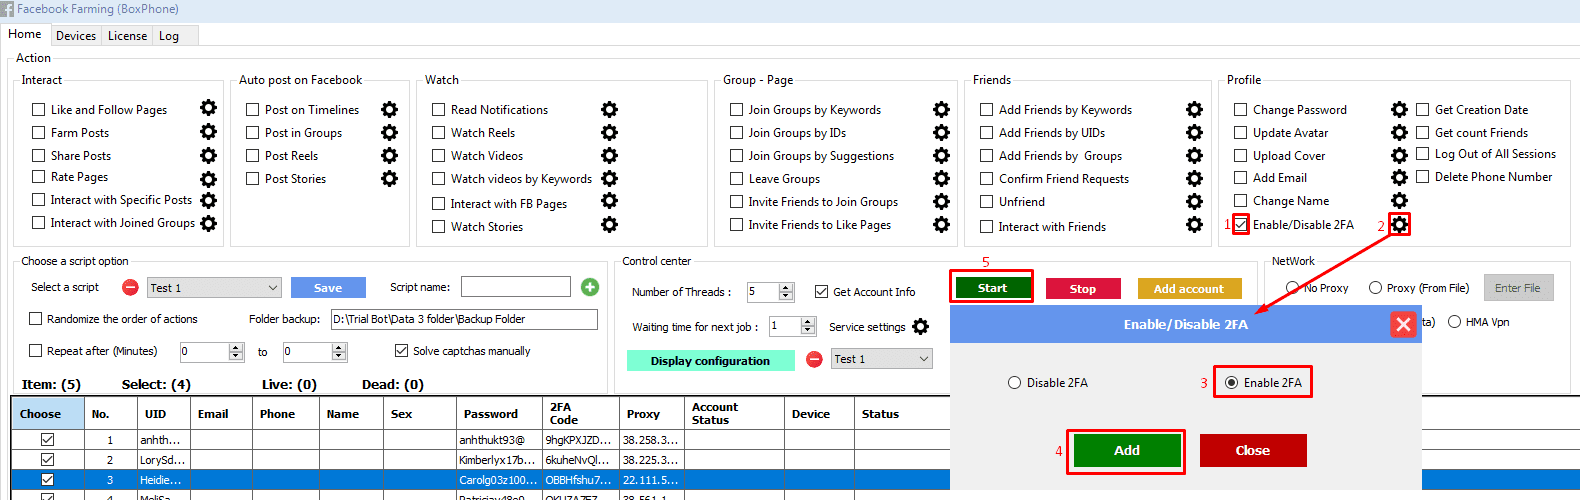Click red minus icon next to Test 1 script
This screenshot has height=500, width=1580.
point(130,287)
